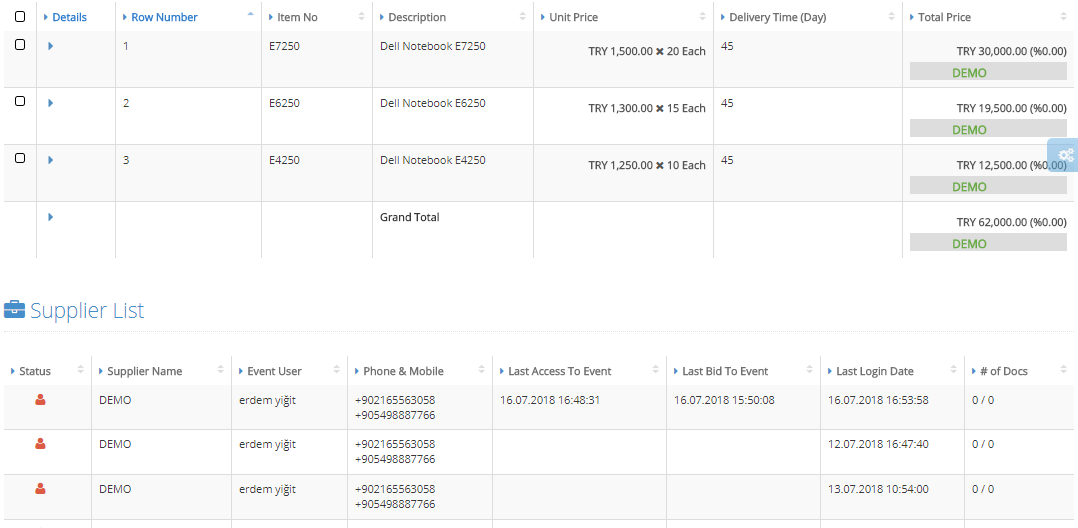Click status icon of first DEMO supplier
The height and width of the screenshot is (528, 1078).
tap(40, 399)
